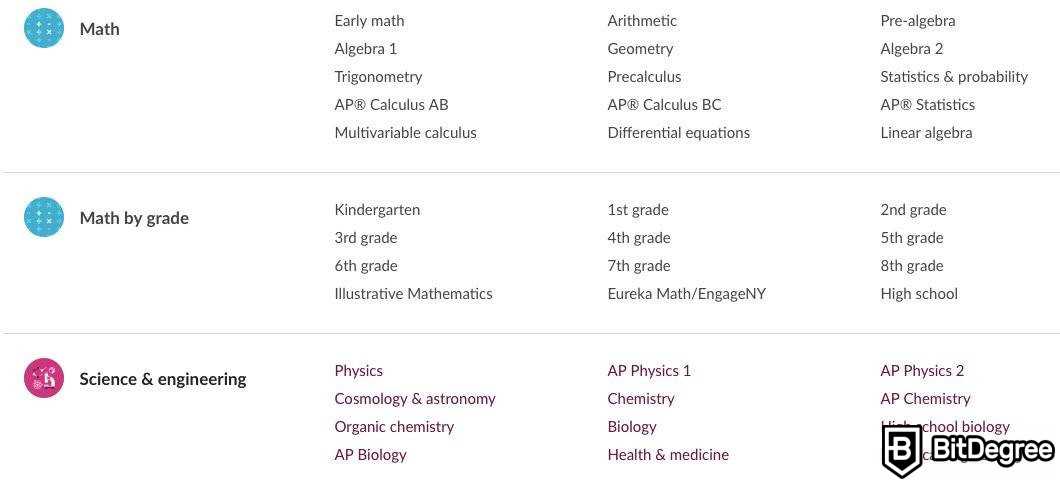Open the Math category heading
1060x484 pixels.
pyautogui.click(x=99, y=29)
